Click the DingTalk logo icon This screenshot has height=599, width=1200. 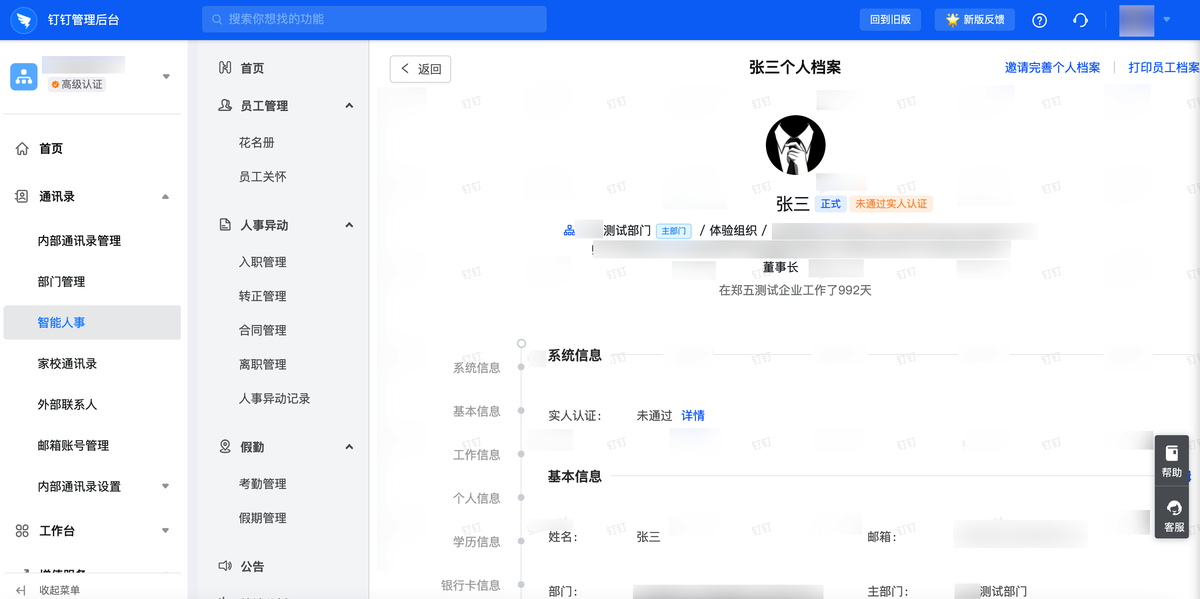click(21, 19)
